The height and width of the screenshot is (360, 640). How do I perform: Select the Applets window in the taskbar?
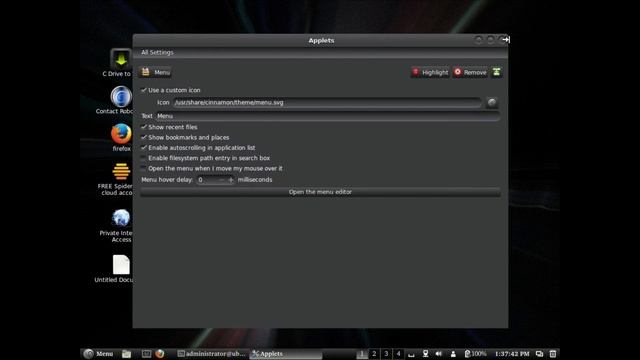(x=286, y=354)
